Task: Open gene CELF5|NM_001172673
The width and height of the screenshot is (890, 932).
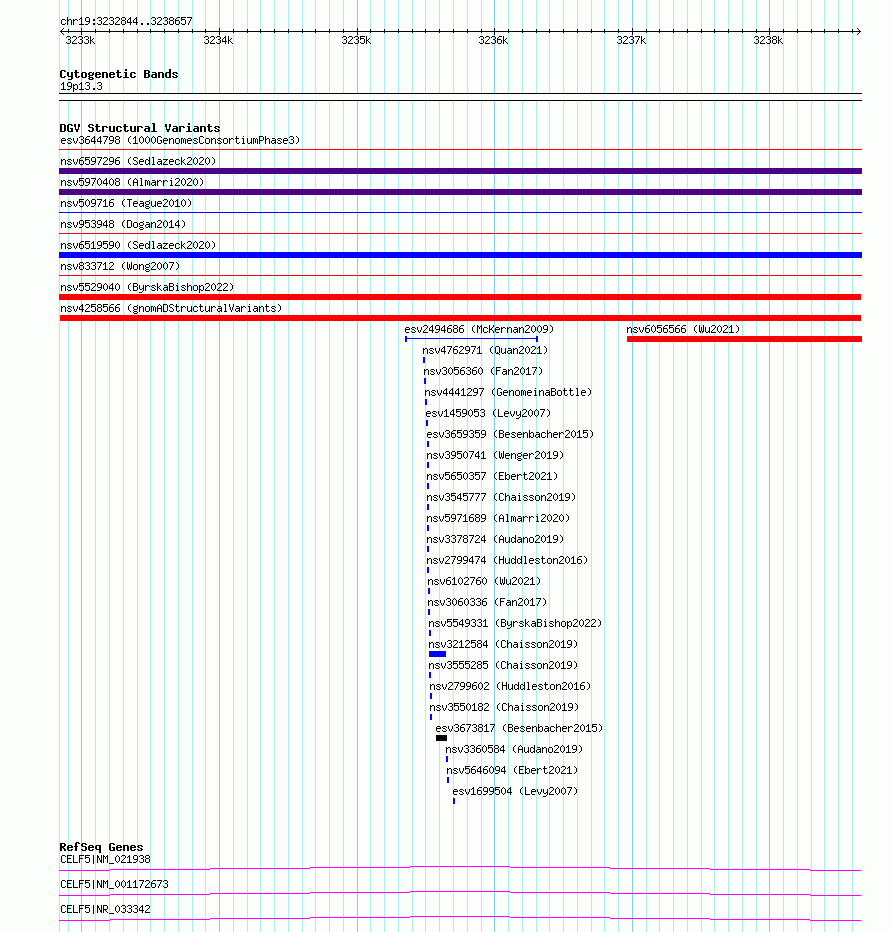Action: [x=114, y=884]
